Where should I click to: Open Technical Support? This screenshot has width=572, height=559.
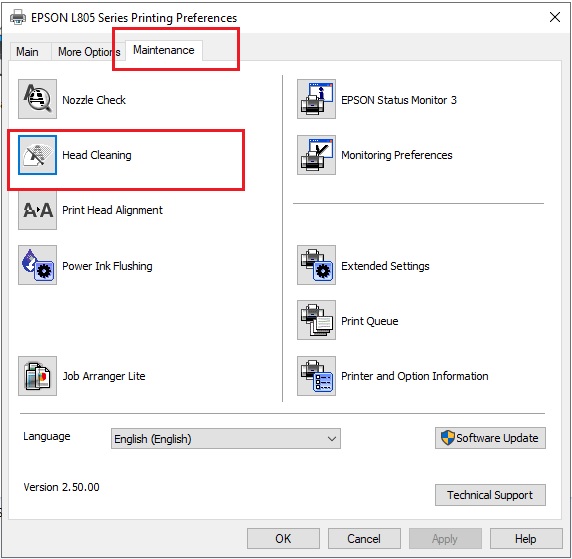tap(490, 495)
